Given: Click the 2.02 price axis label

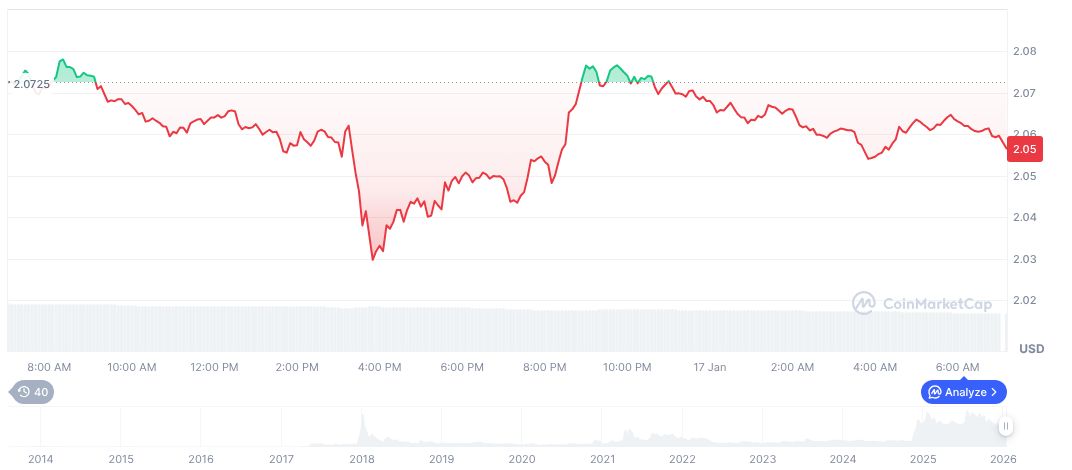Looking at the screenshot, I should pyautogui.click(x=1024, y=300).
